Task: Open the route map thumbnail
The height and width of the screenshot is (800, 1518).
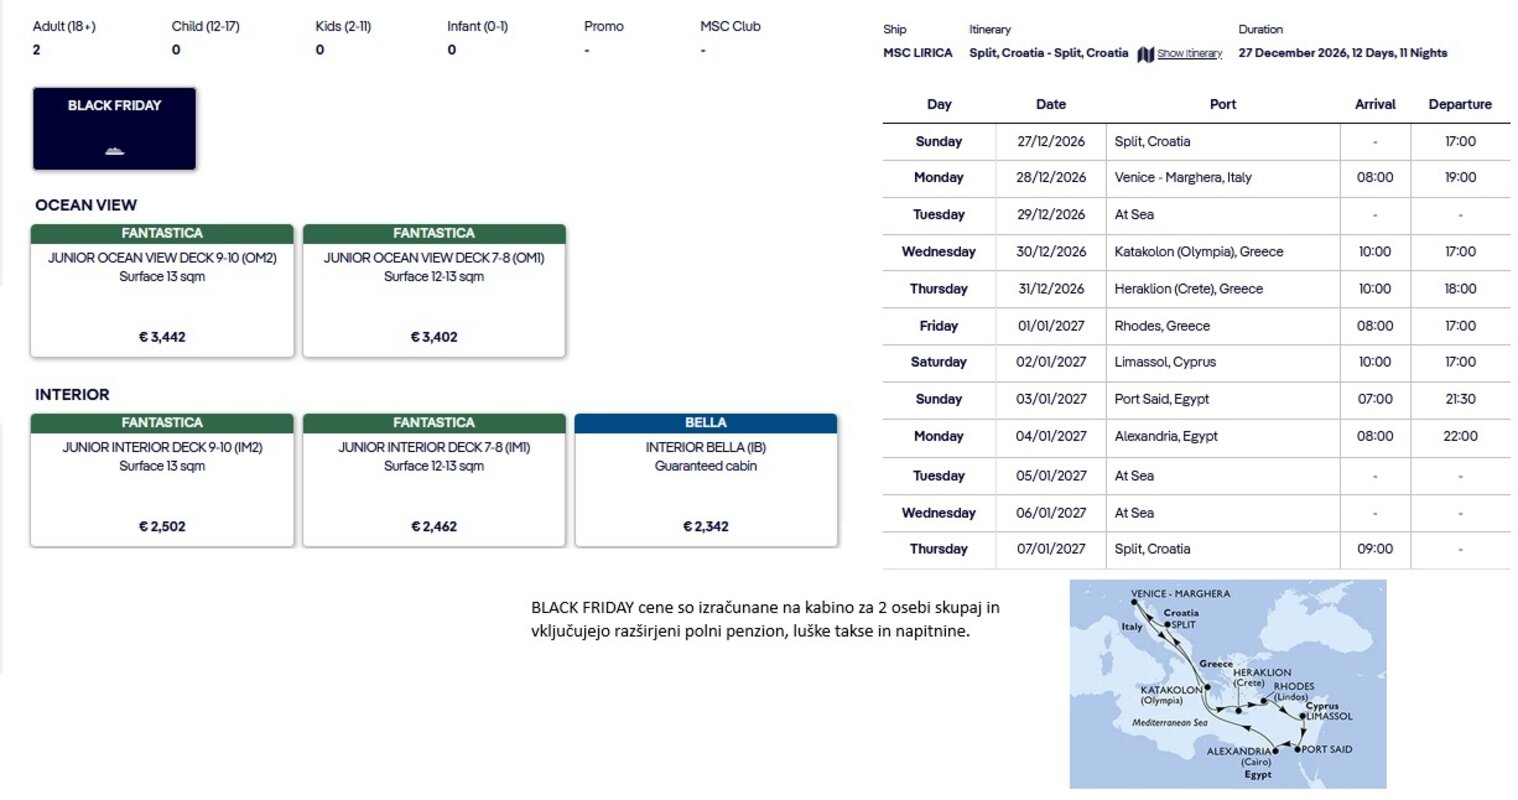Action: click(1228, 684)
